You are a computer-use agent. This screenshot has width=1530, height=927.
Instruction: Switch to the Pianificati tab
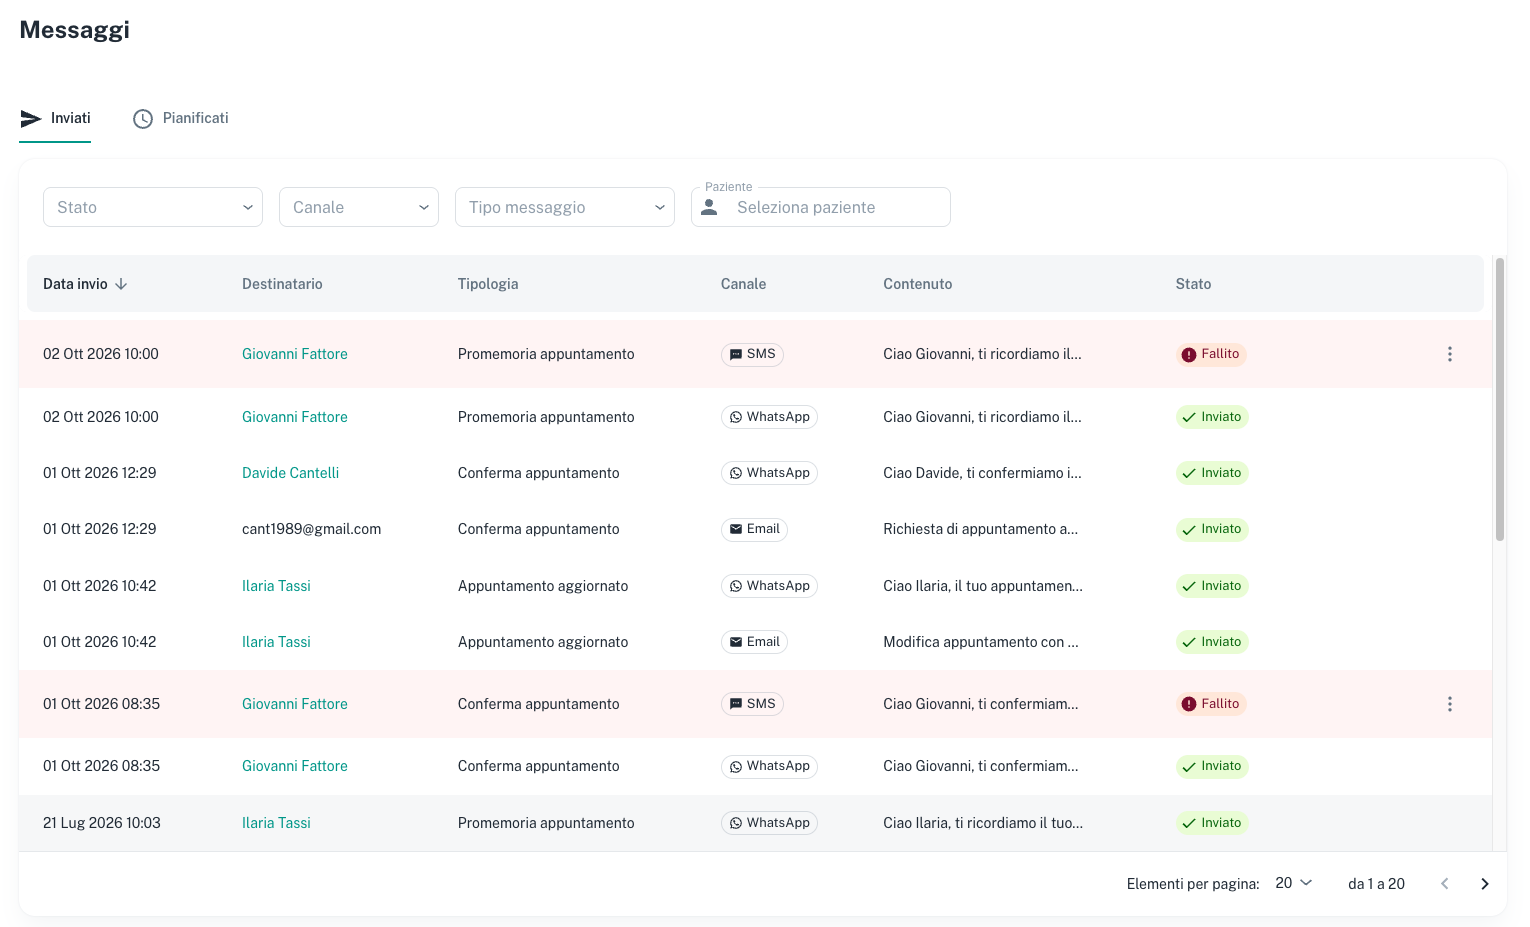coord(181,118)
